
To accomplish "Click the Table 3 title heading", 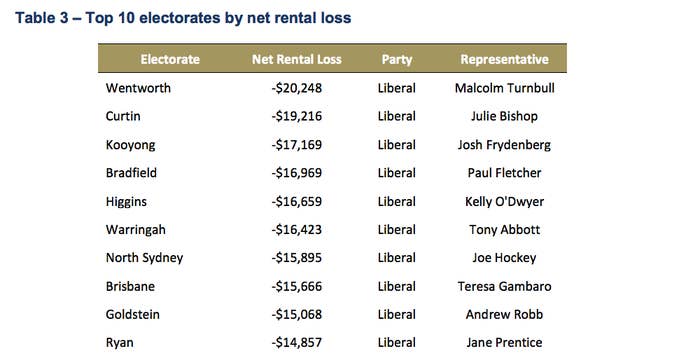I will pyautogui.click(x=183, y=18).
